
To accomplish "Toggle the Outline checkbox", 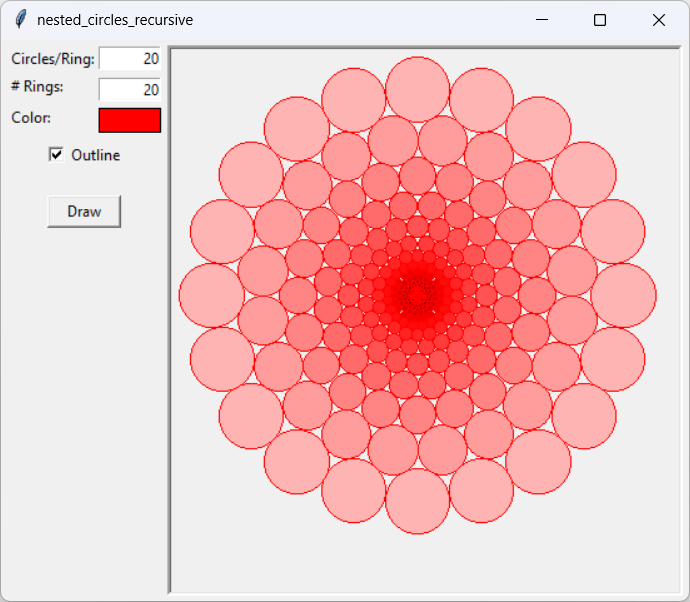I will coord(56,155).
